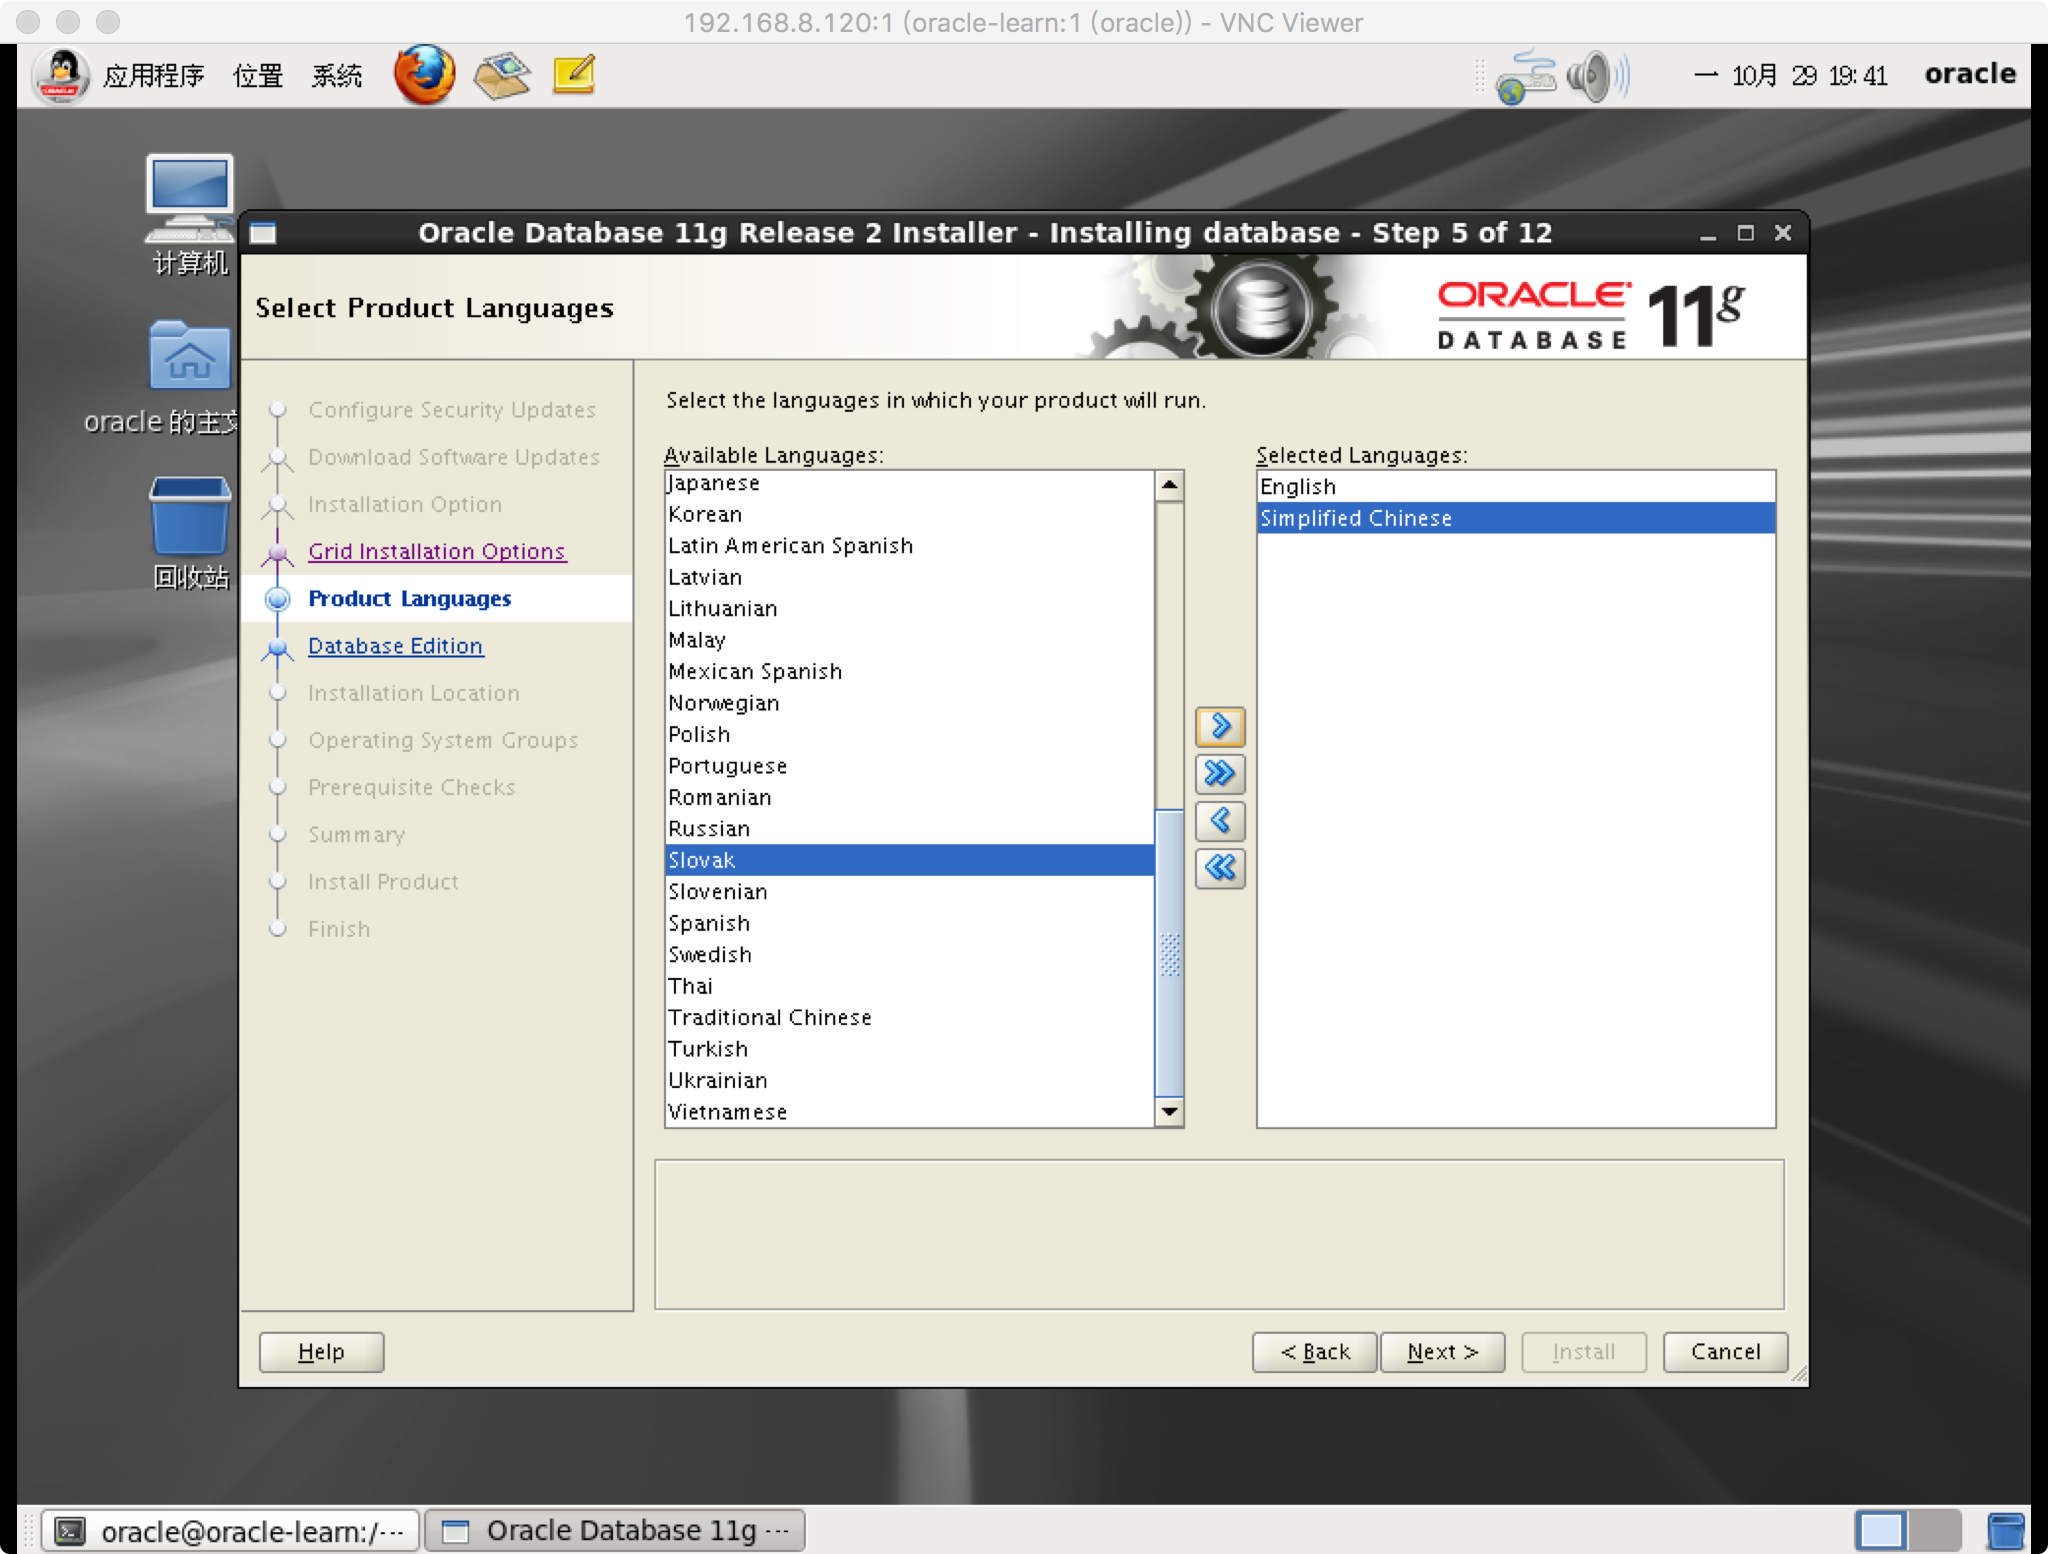Viewport: 2048px width, 1554px height.
Task: Select Portuguese in available languages
Action: point(909,766)
